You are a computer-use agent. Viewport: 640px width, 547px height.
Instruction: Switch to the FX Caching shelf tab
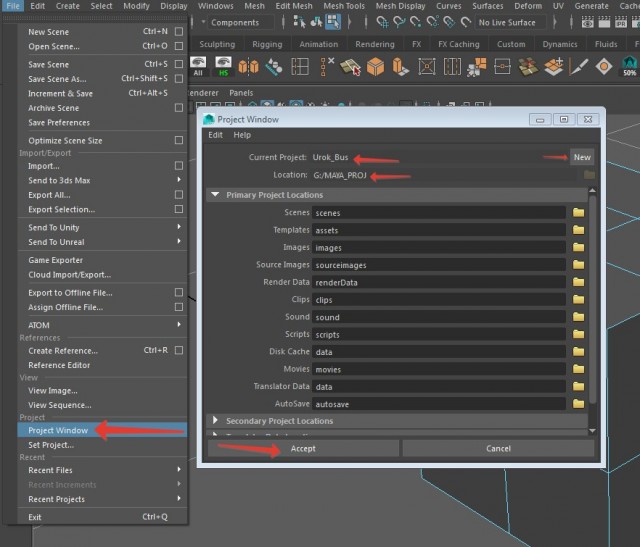pos(459,44)
